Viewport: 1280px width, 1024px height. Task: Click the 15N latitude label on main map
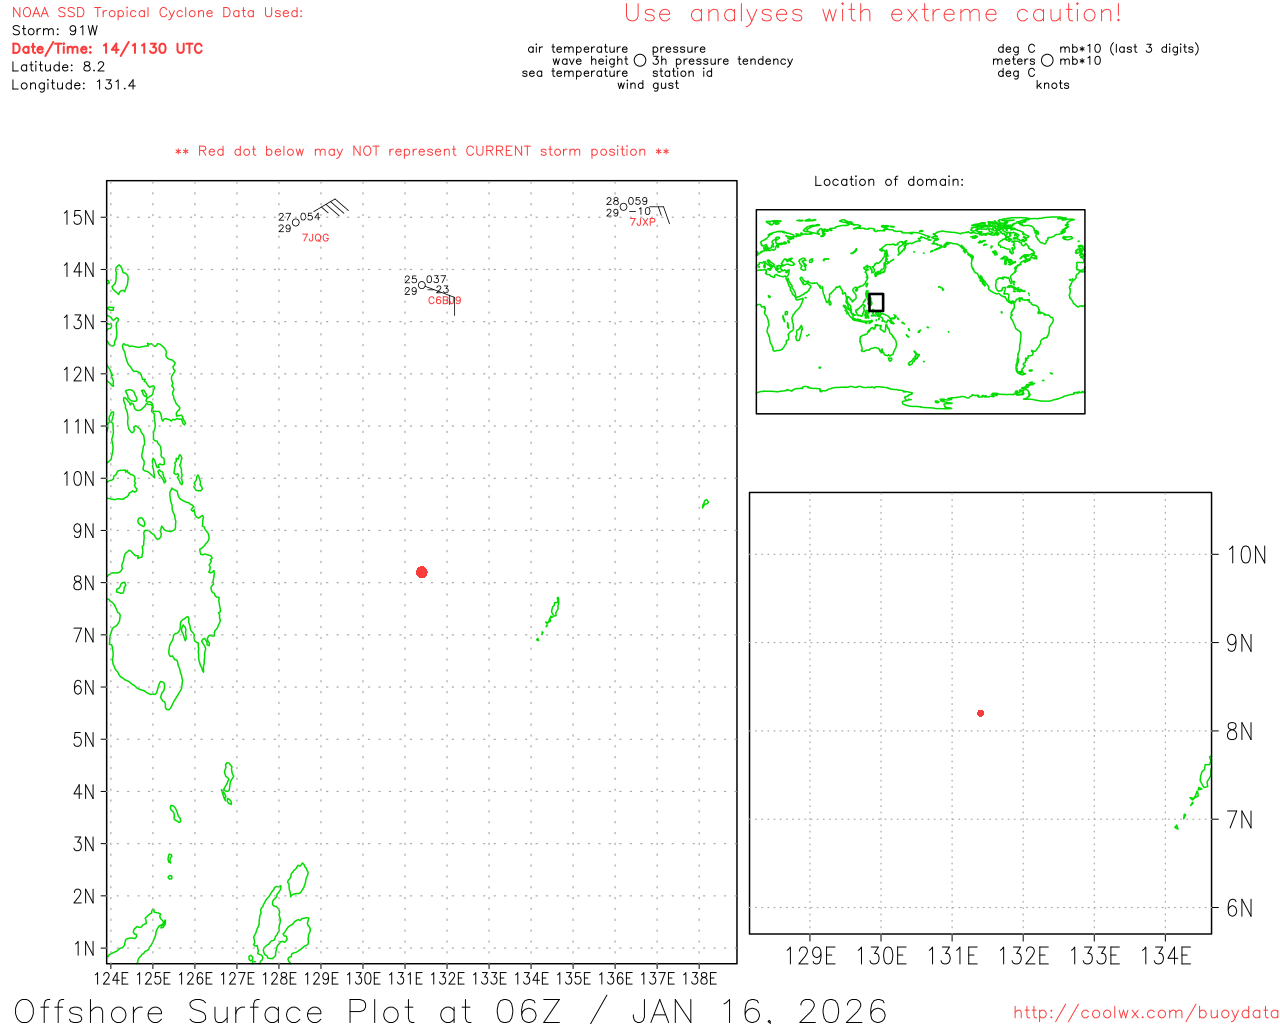tap(78, 218)
